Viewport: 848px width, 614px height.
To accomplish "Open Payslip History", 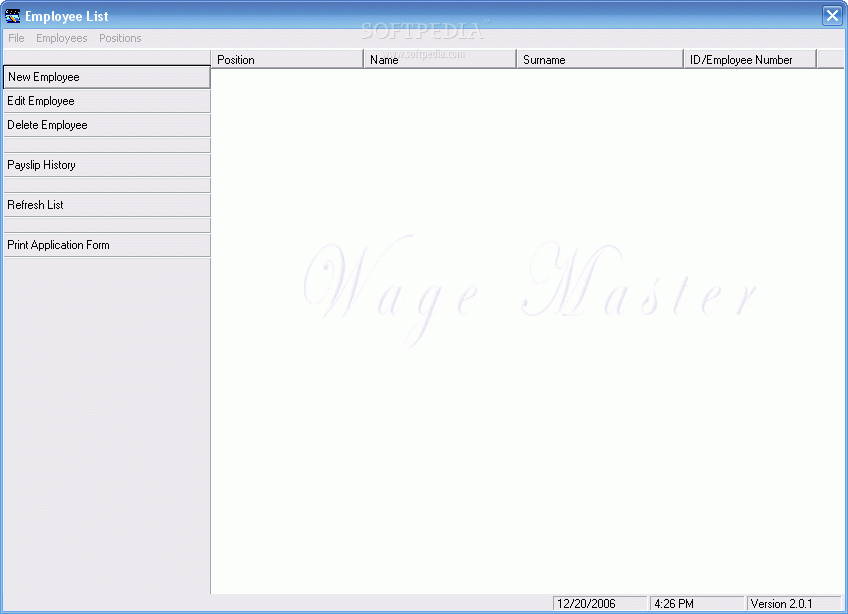I will point(107,165).
